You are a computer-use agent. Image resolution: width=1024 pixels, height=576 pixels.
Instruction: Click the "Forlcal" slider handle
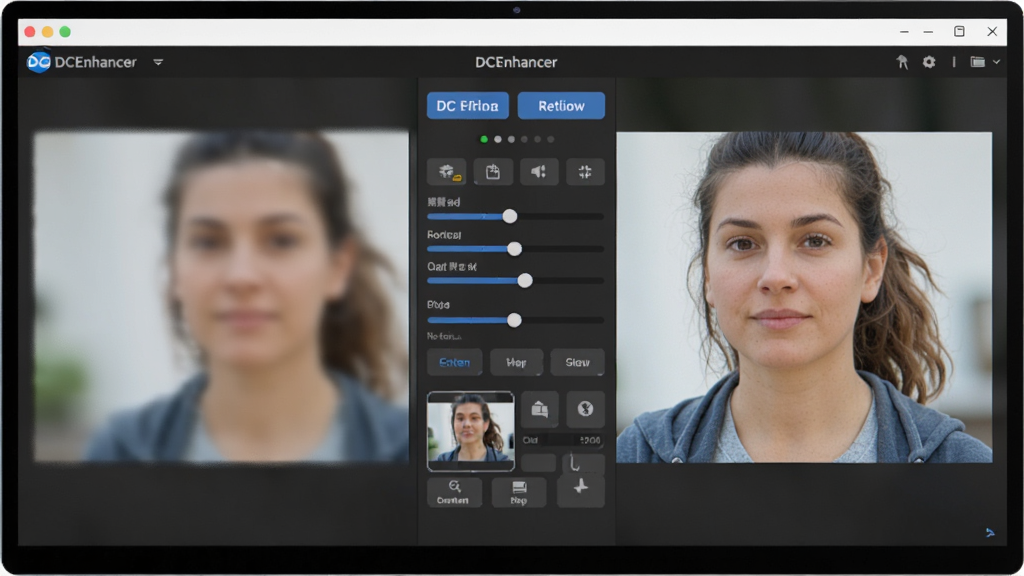(x=515, y=249)
